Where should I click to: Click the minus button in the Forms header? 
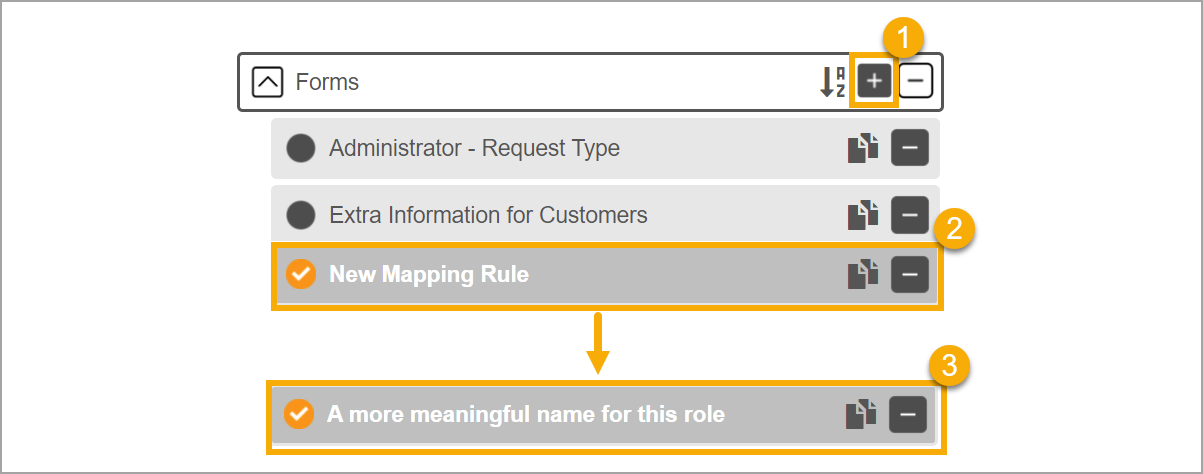pos(916,82)
